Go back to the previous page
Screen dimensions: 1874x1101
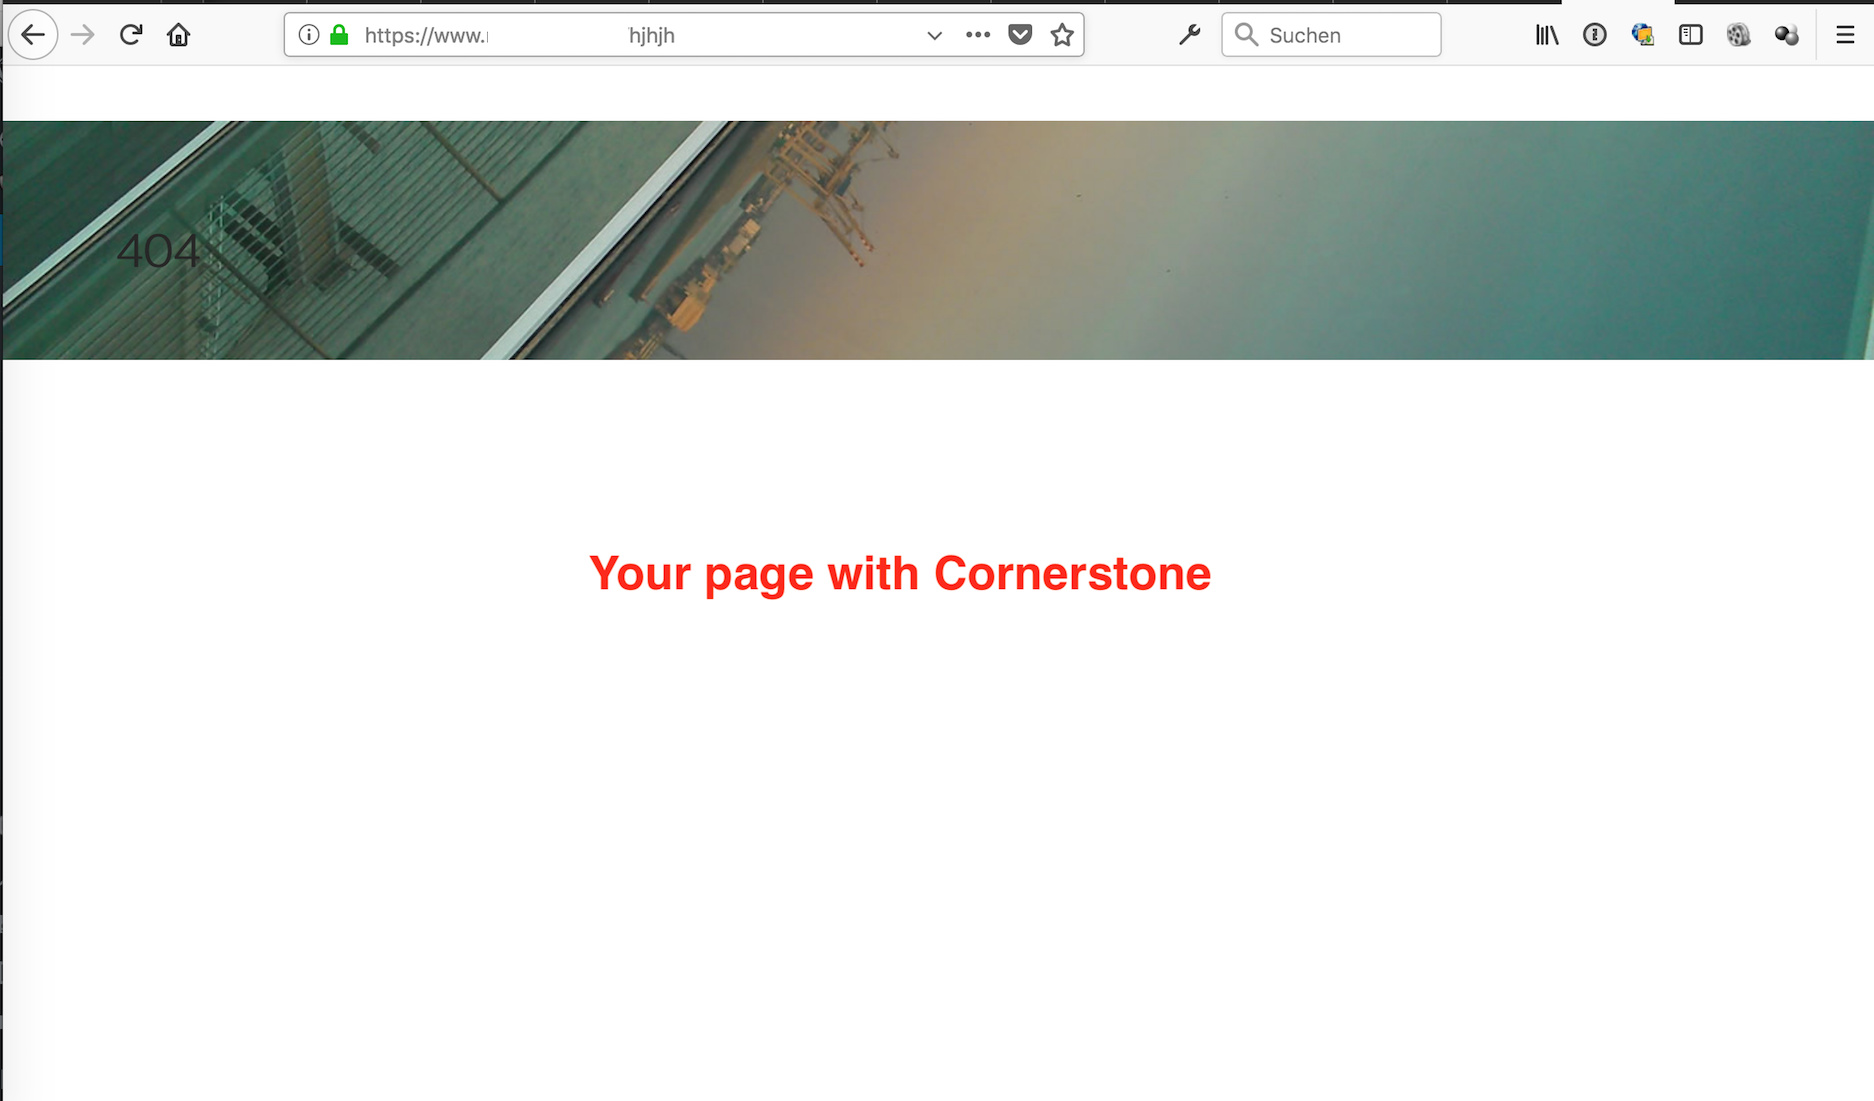33,35
